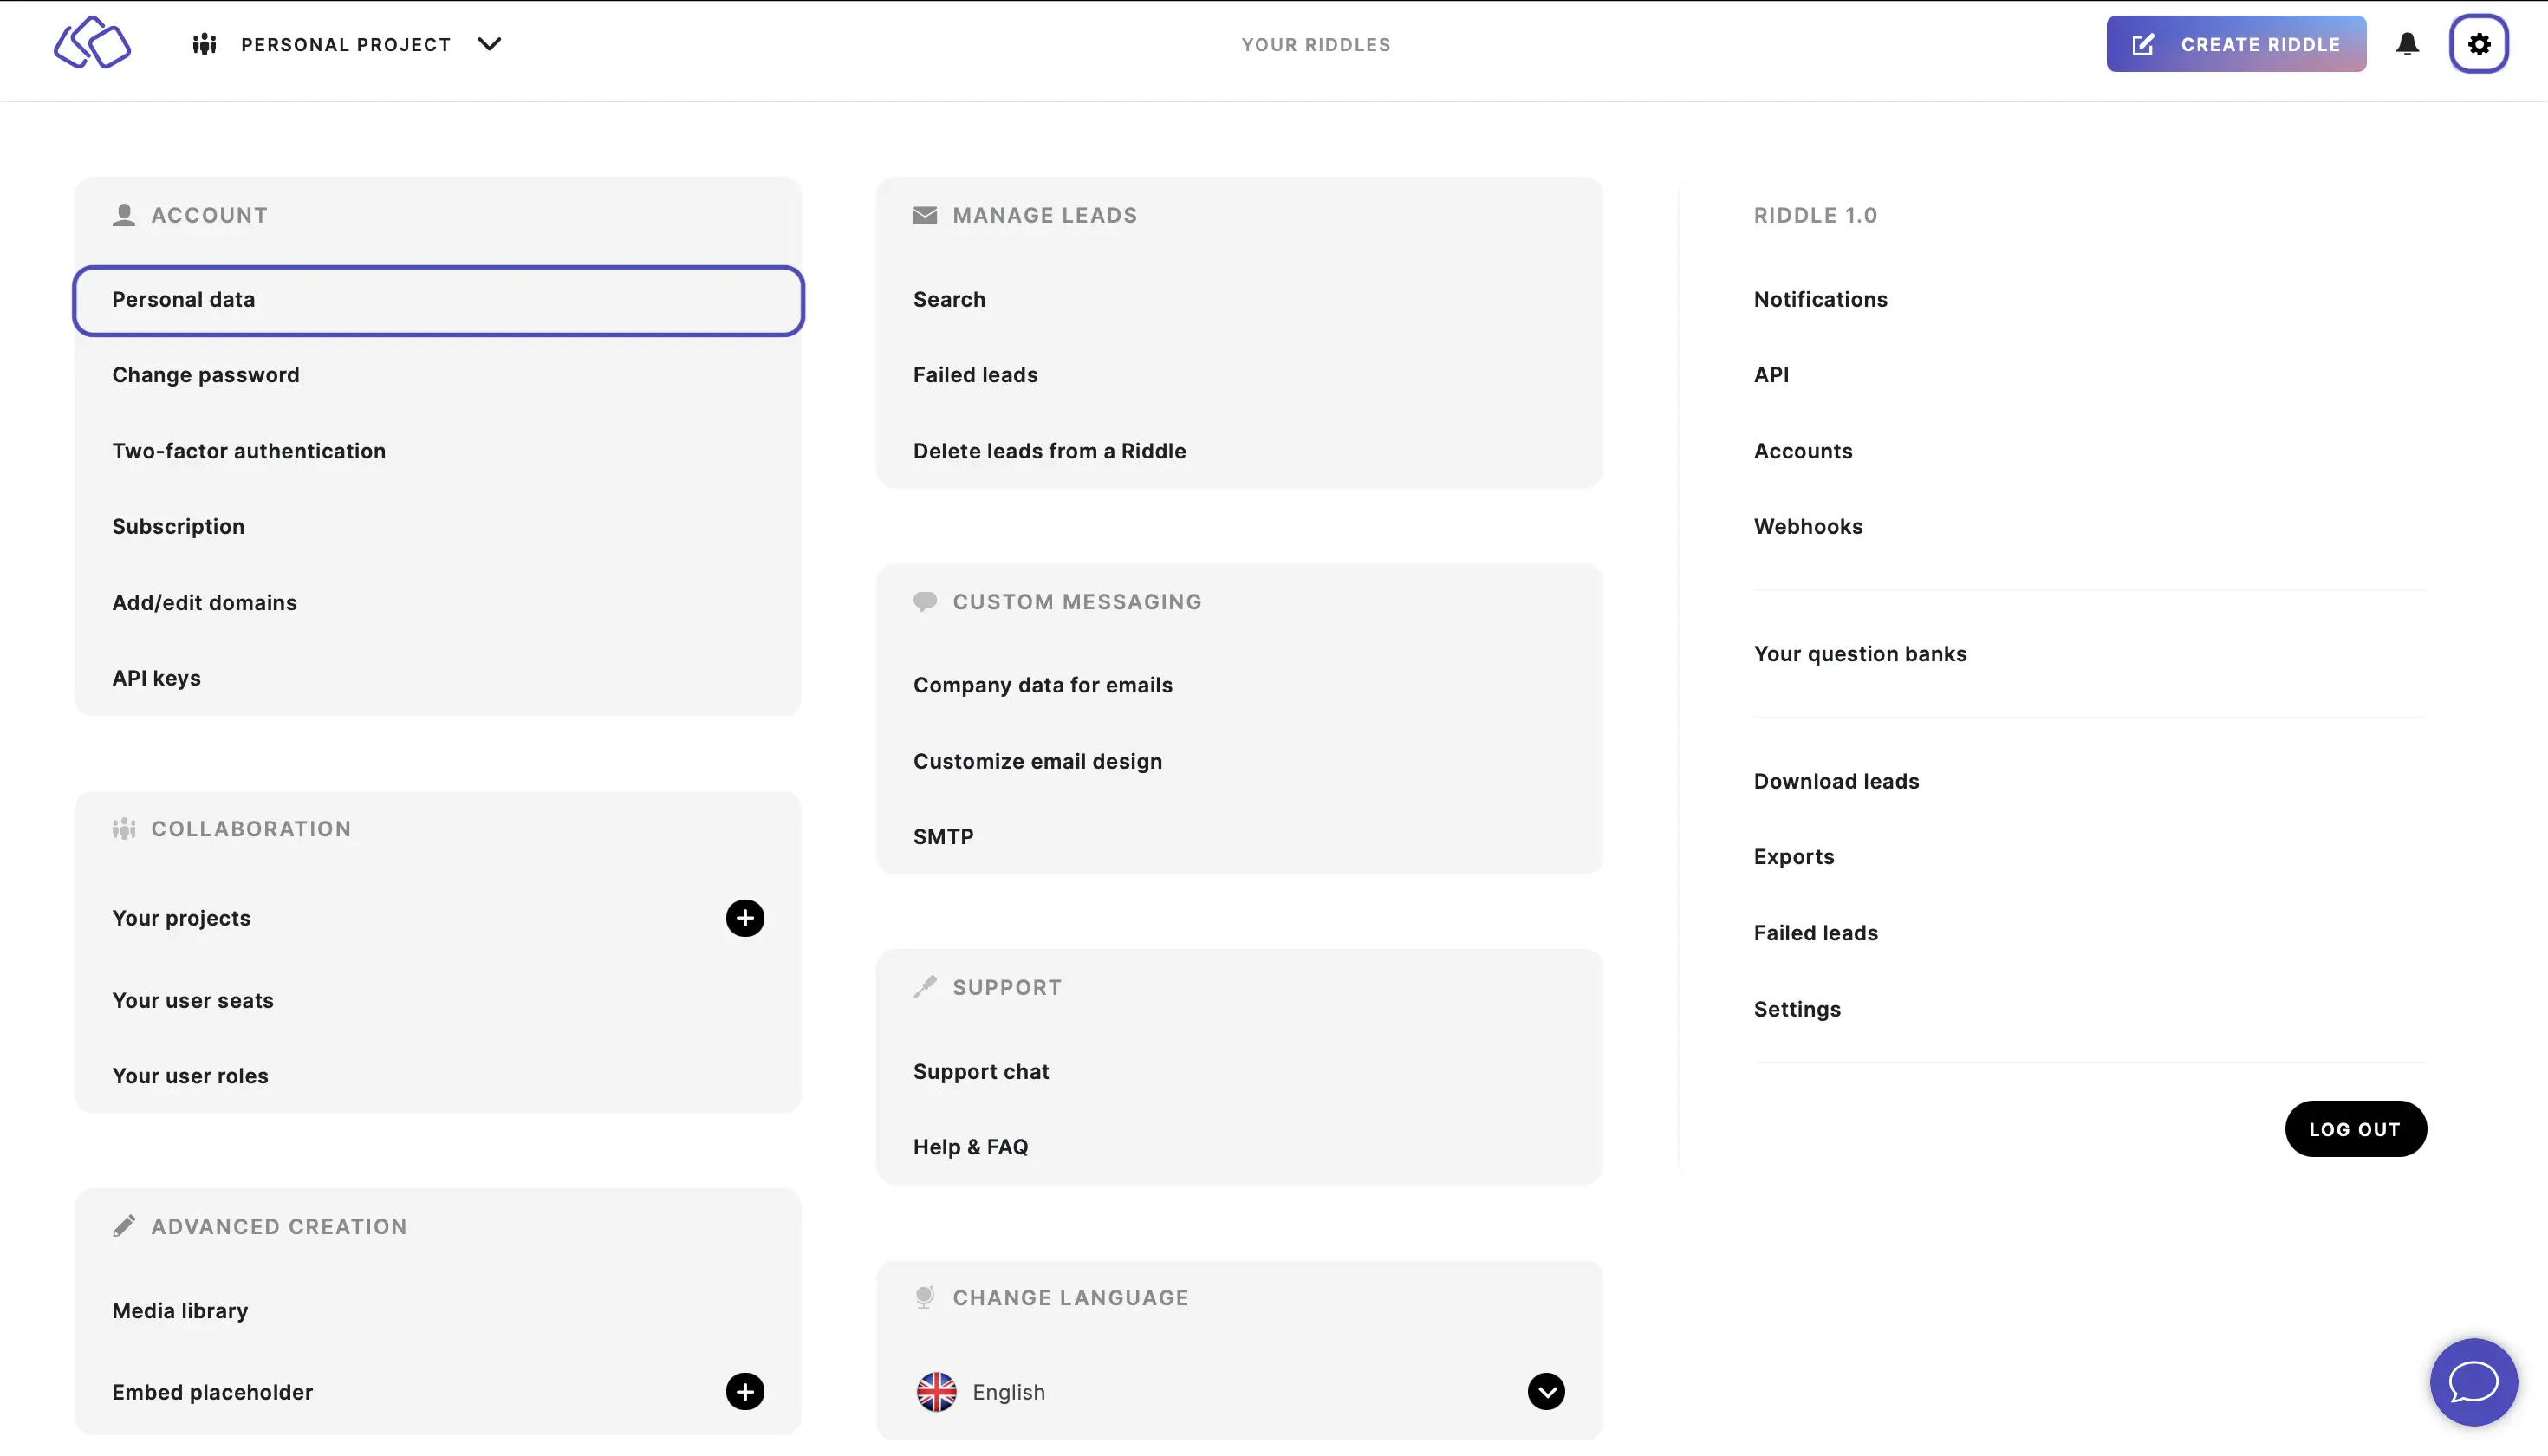Select SMTP custom messaging option
2548x1456 pixels.
click(943, 836)
